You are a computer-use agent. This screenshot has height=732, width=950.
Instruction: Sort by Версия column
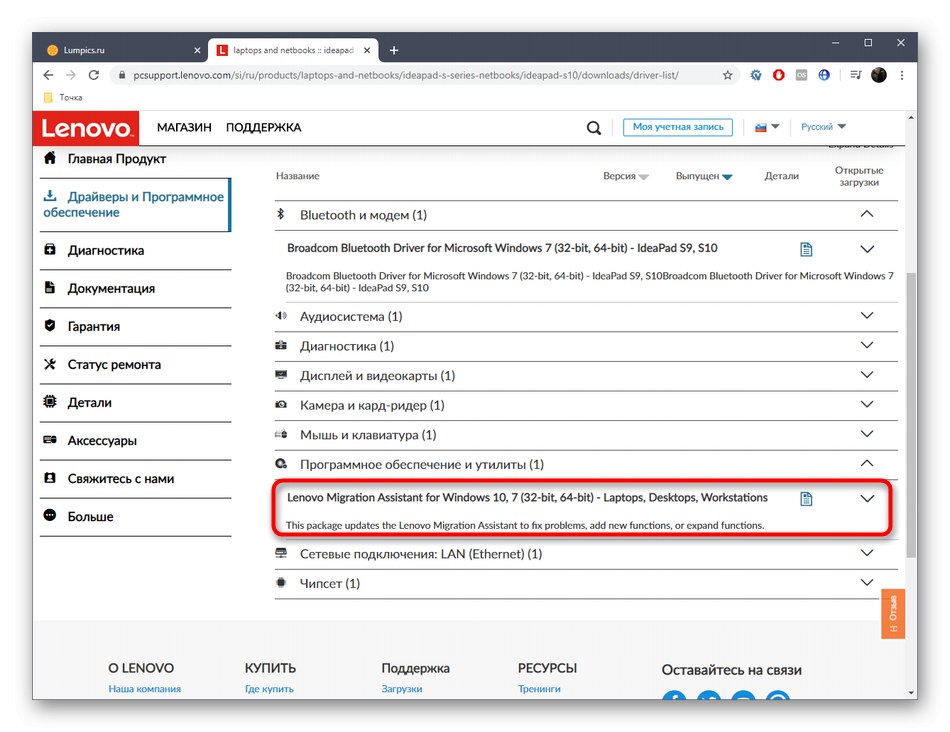point(625,176)
